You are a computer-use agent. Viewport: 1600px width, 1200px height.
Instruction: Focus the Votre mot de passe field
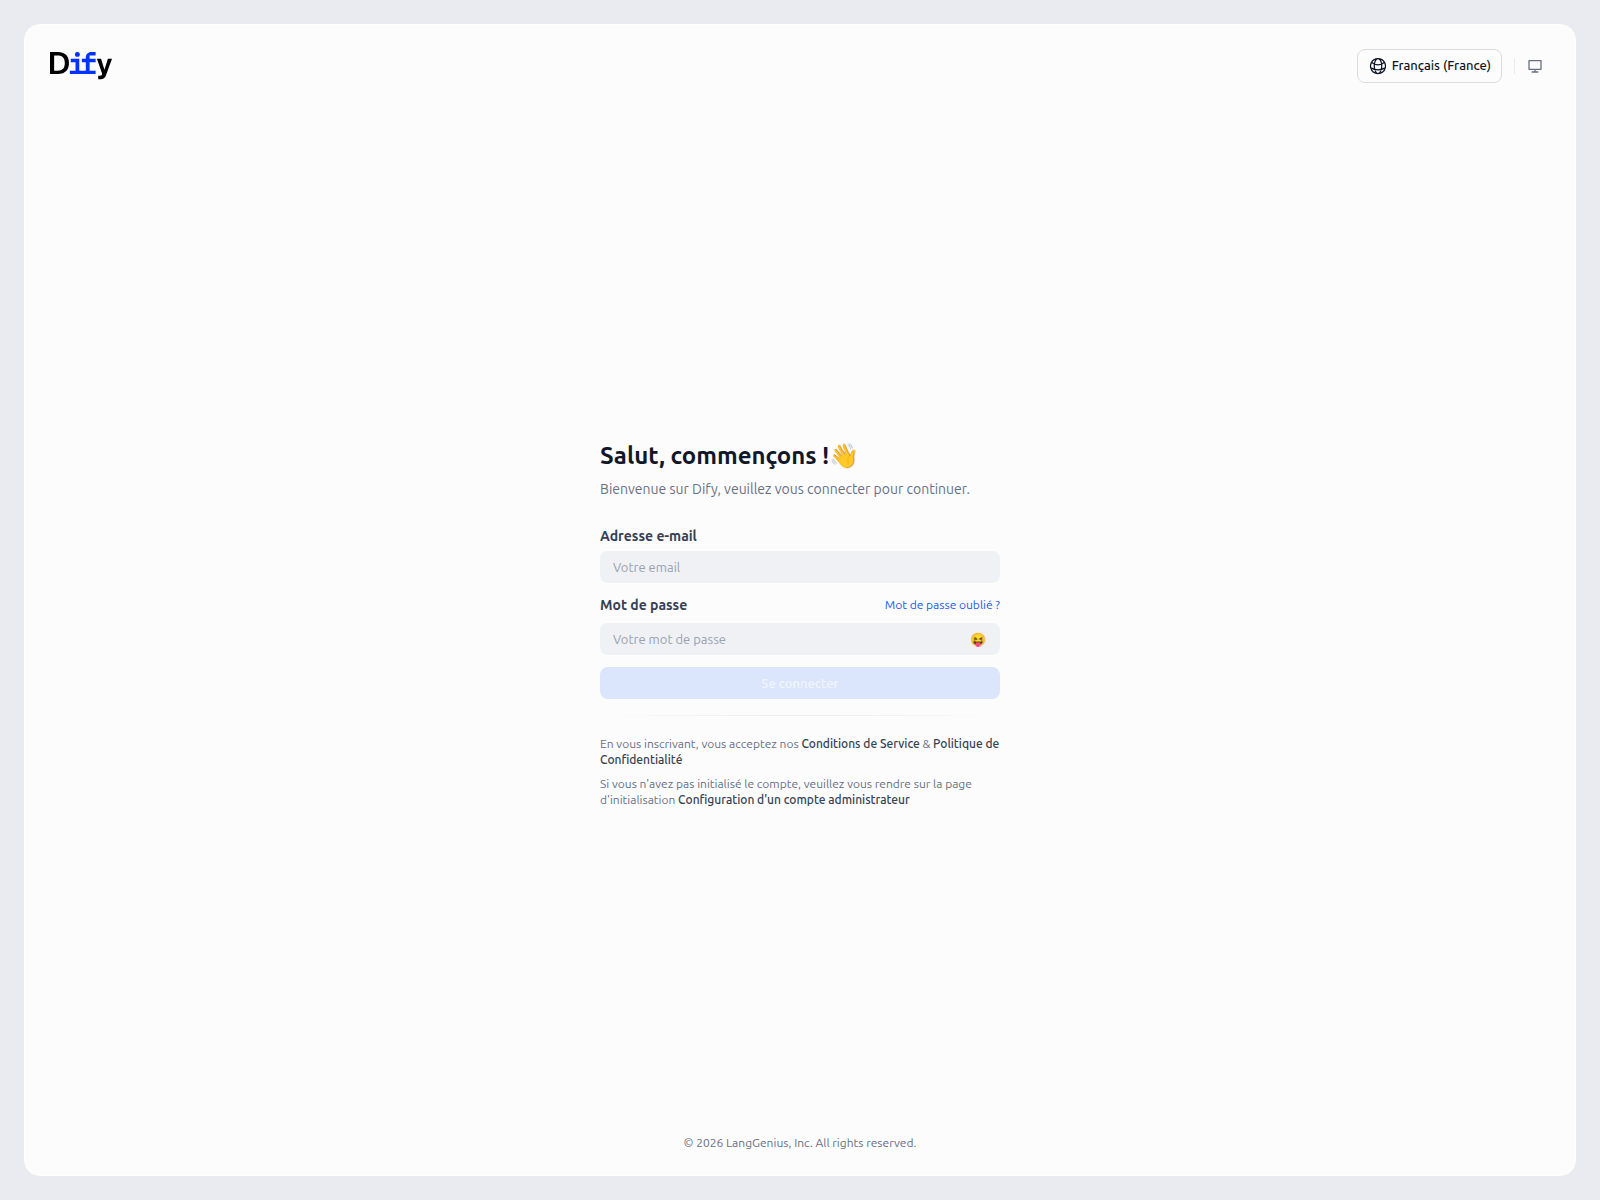click(780, 639)
